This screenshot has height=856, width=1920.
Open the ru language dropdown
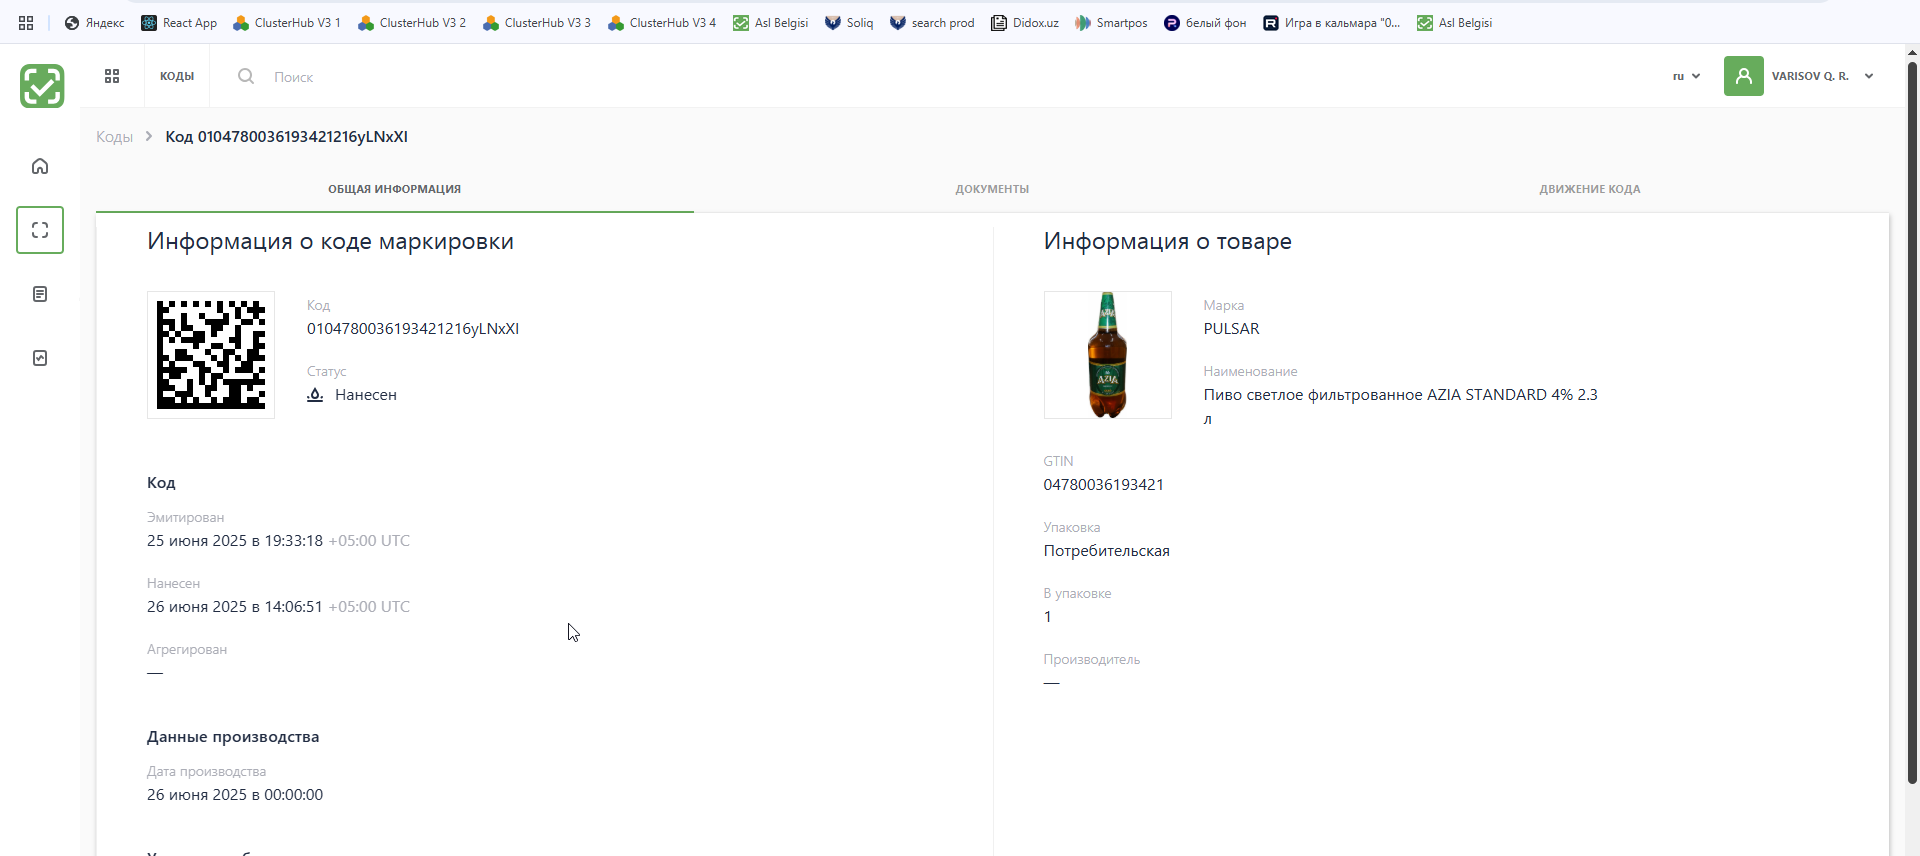(1686, 76)
